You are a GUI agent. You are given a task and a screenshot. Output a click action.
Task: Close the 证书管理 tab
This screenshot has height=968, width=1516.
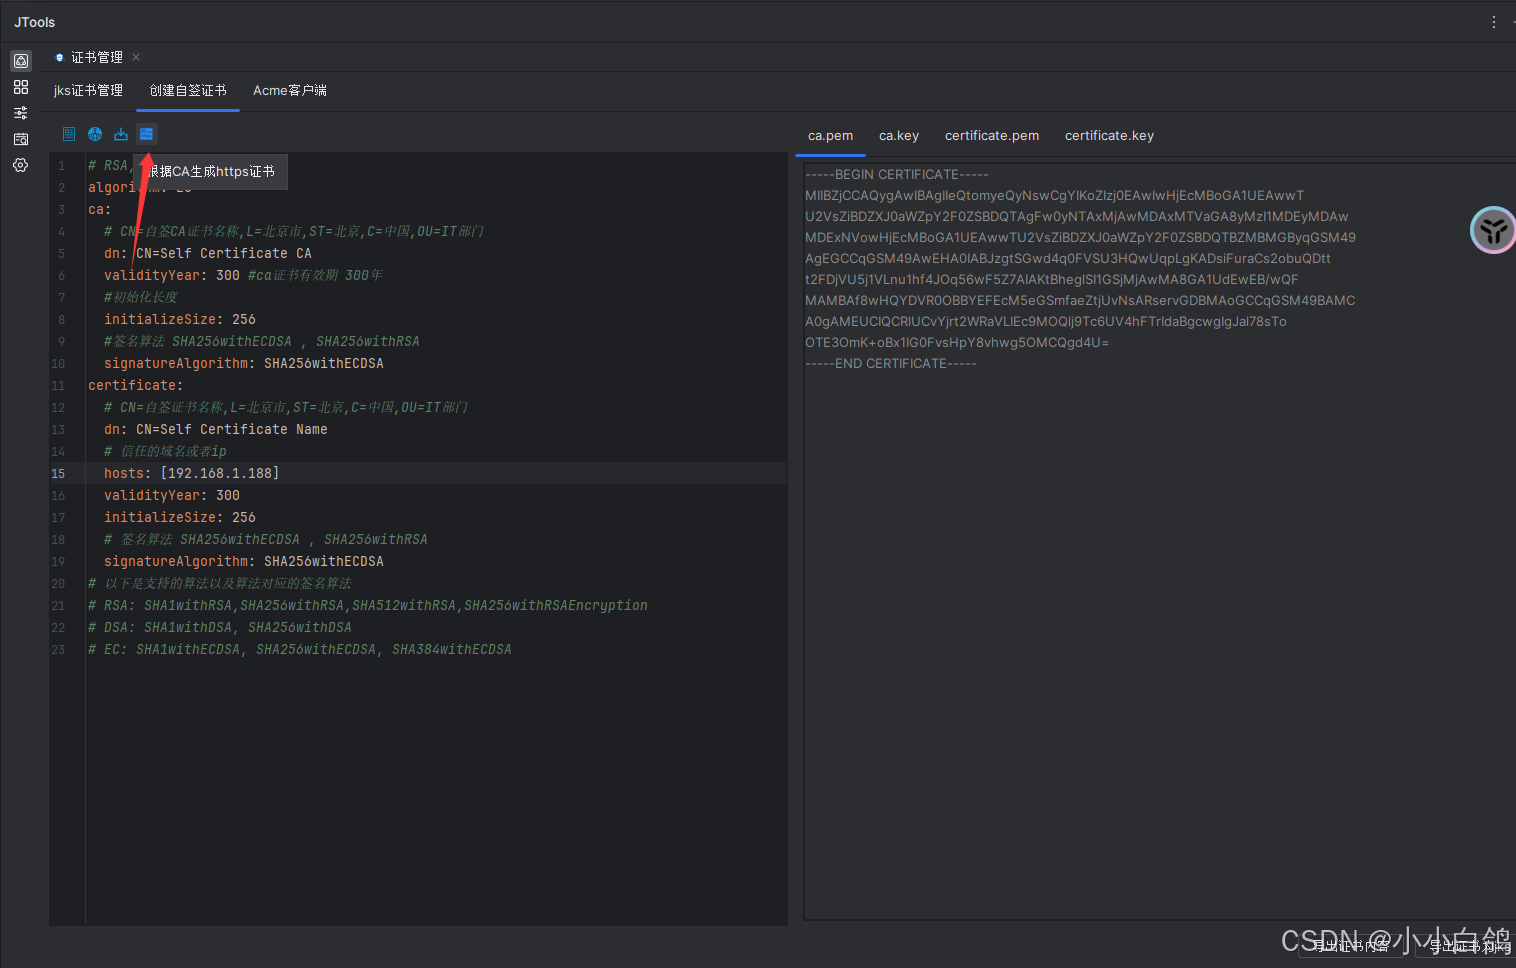[136, 57]
